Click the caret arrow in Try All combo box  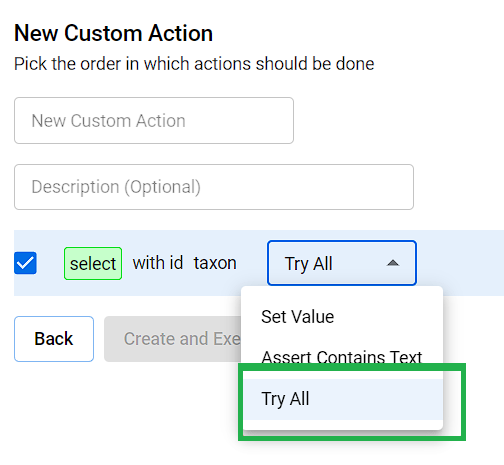393,263
